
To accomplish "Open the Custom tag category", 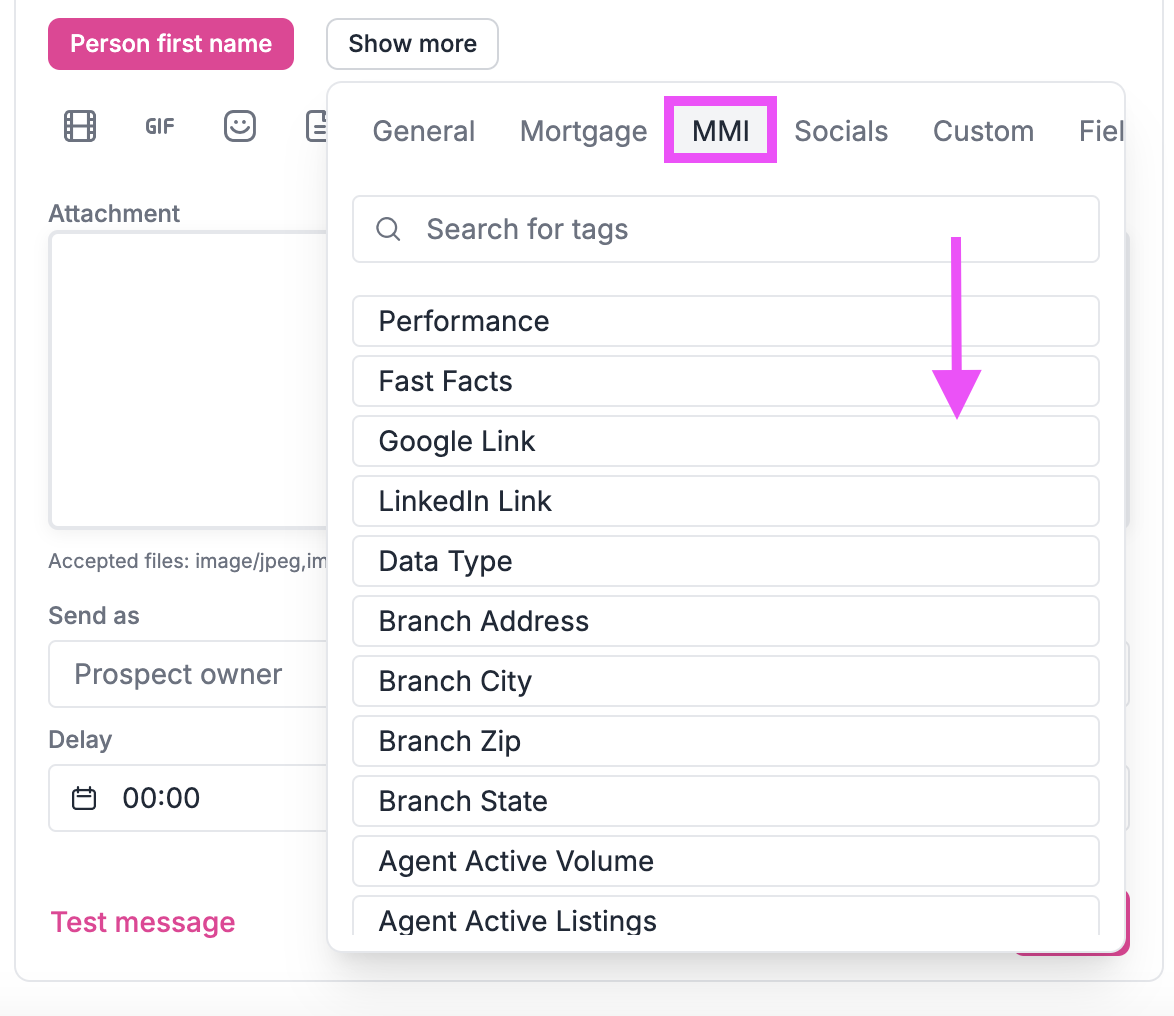I will point(983,130).
